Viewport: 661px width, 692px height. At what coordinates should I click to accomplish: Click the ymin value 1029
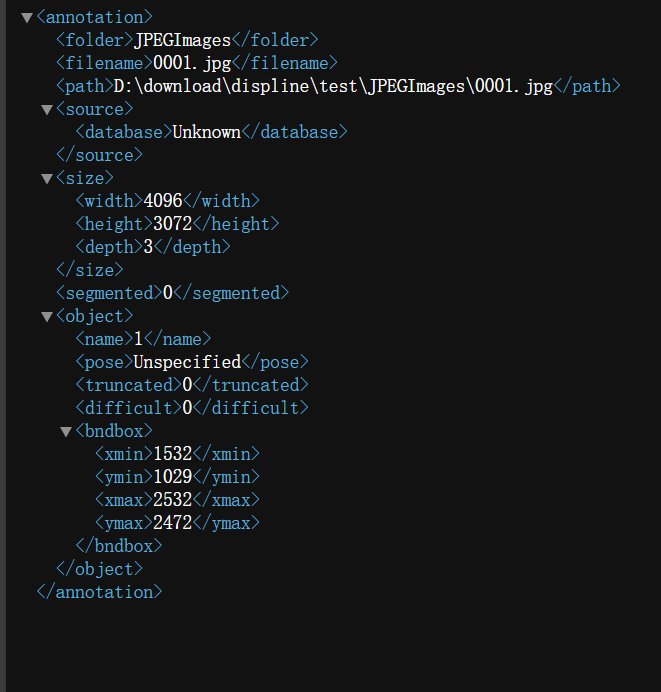click(173, 477)
